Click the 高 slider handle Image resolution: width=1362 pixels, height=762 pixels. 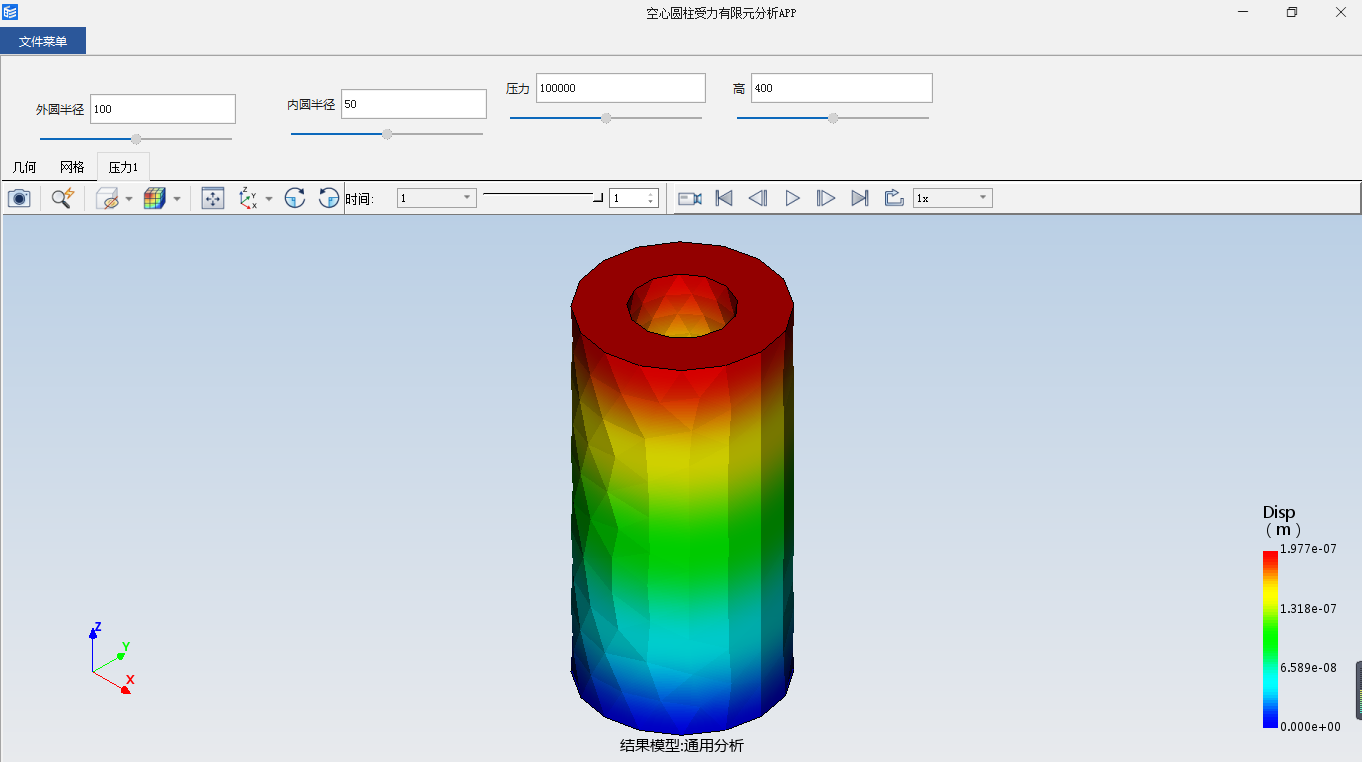click(x=833, y=118)
